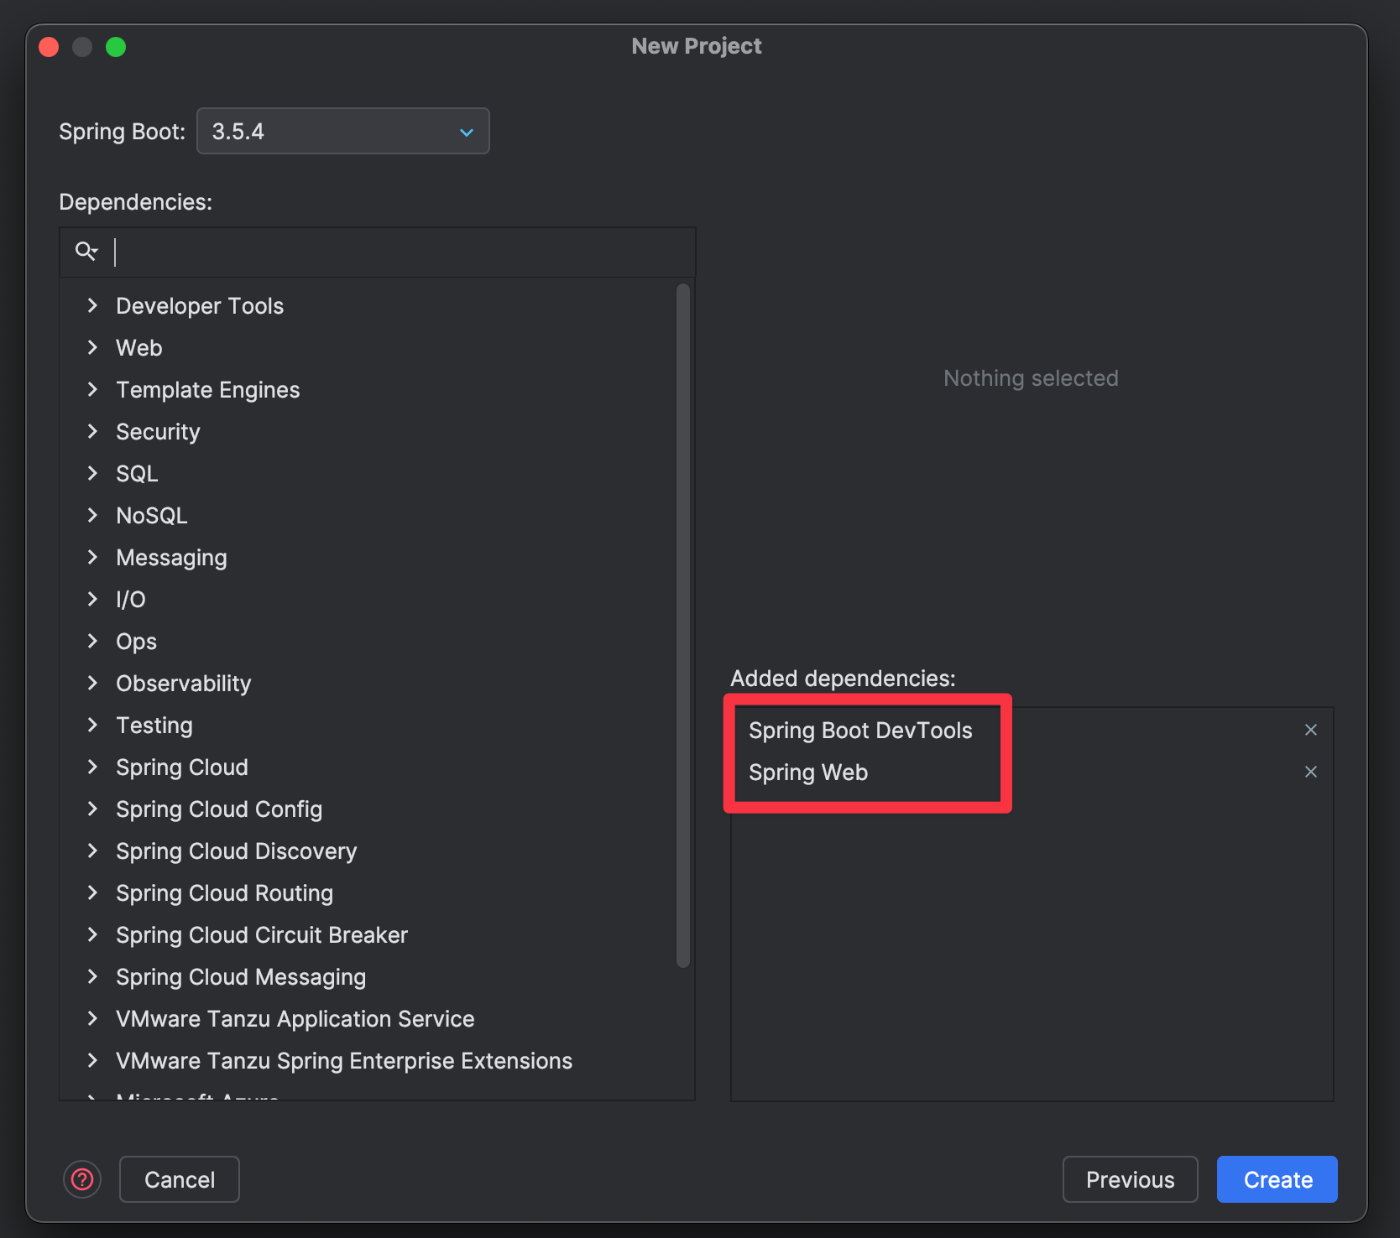Click the Cancel button
The width and height of the screenshot is (1400, 1238).
coord(179,1180)
